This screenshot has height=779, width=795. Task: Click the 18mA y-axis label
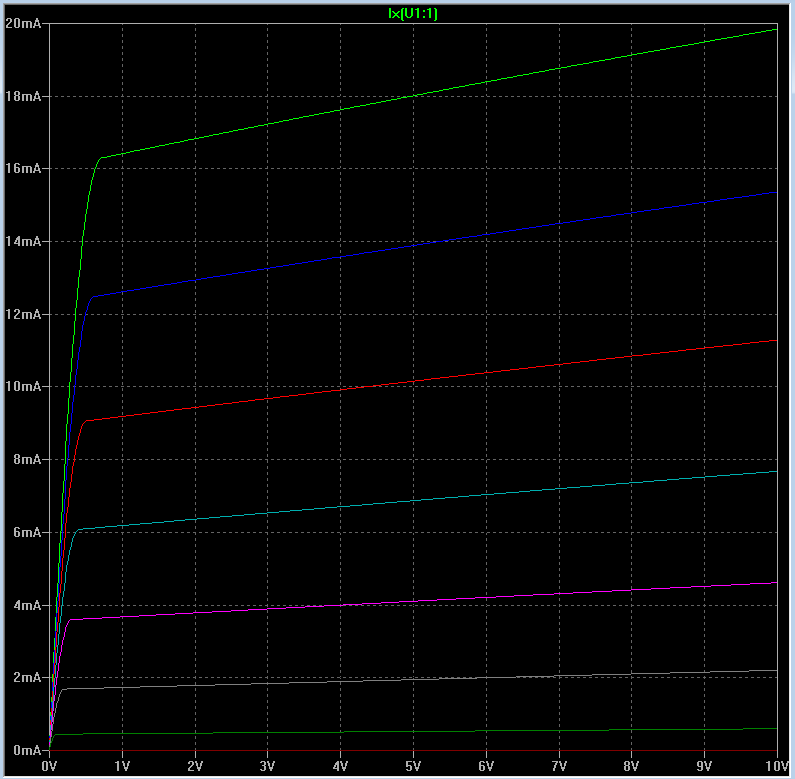pyautogui.click(x=23, y=96)
